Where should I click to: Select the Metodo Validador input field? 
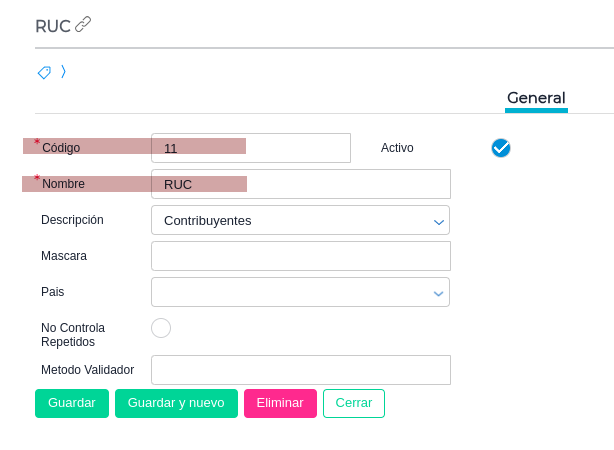point(300,370)
